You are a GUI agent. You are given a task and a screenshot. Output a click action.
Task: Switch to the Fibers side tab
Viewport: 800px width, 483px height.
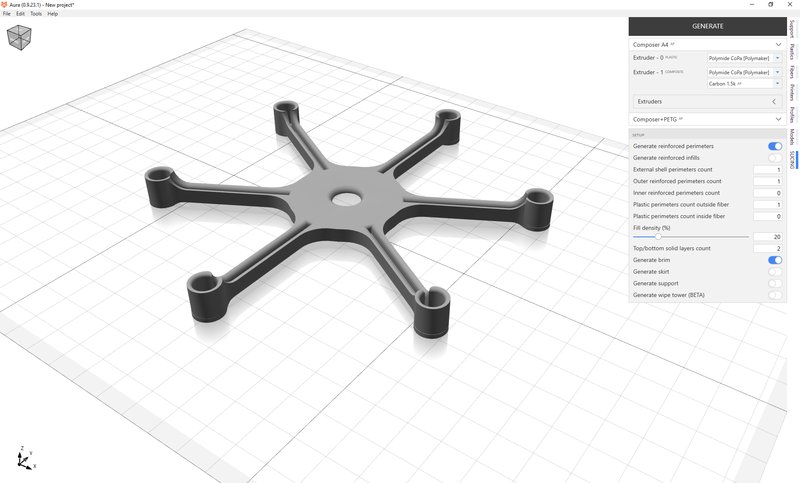792,75
